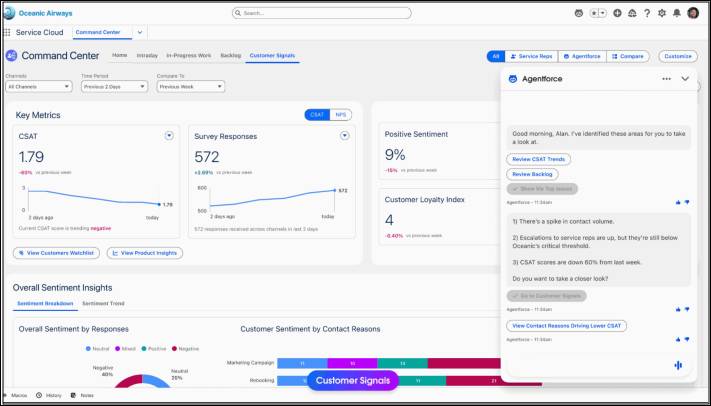Click the 572 endpoint on Survey Responses chart

[x=335, y=191]
